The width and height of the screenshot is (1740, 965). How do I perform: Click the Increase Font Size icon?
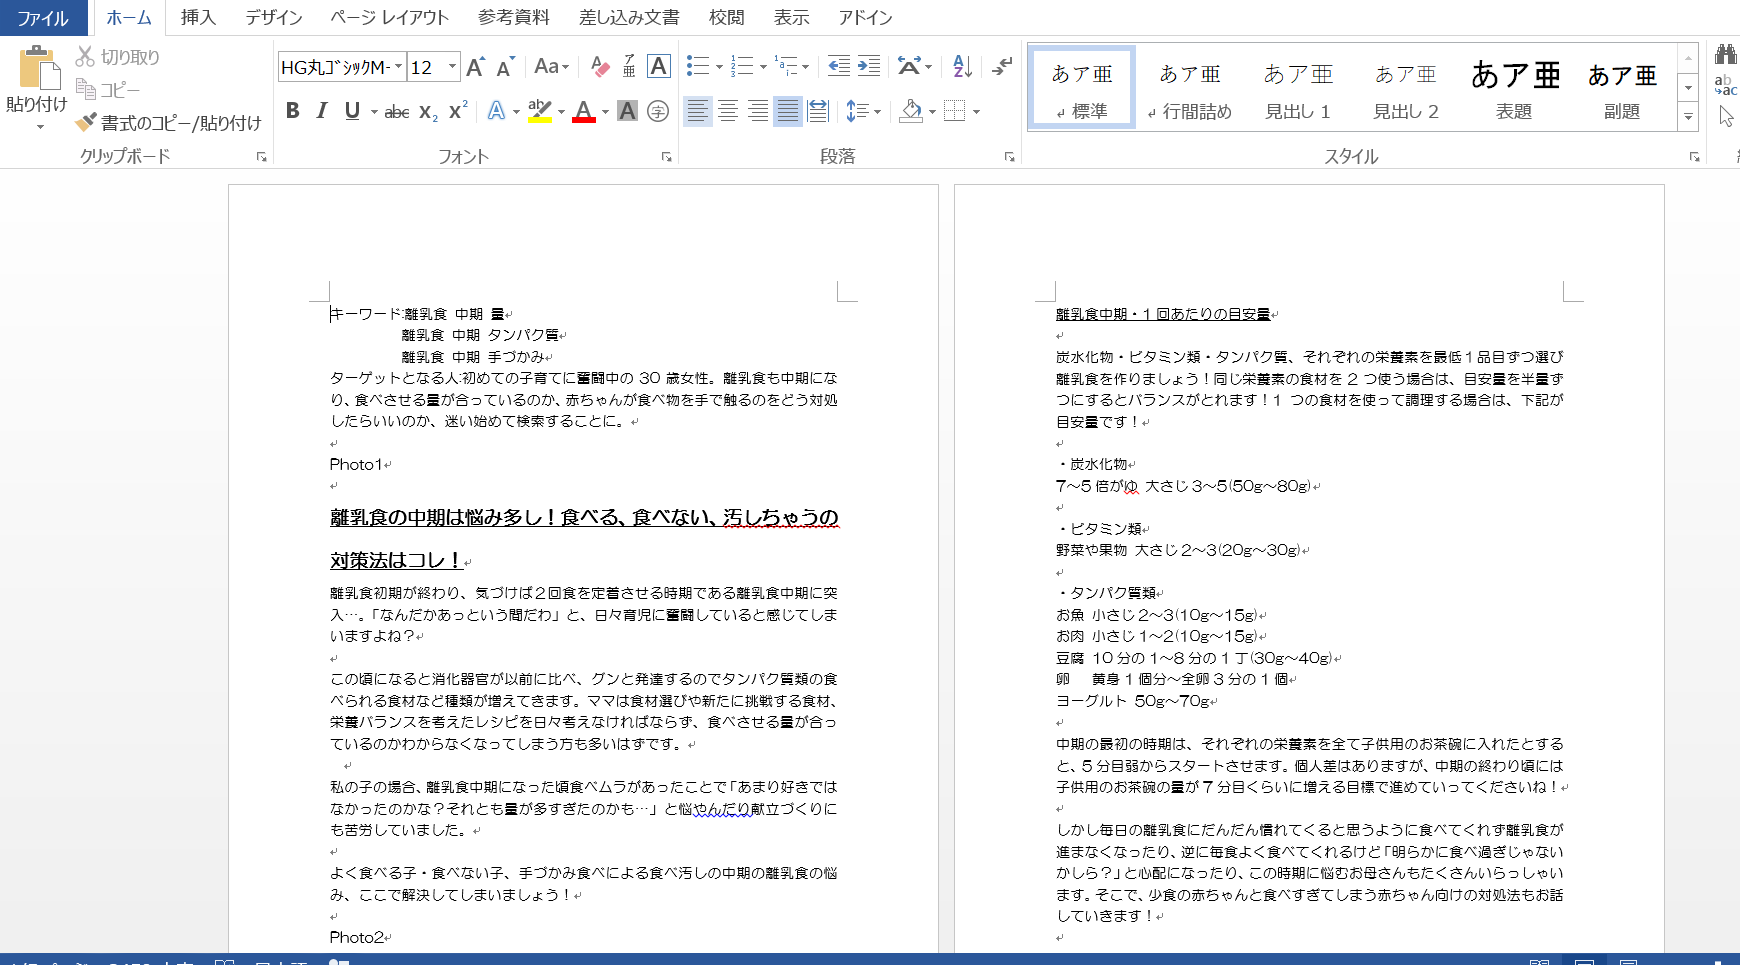(x=476, y=67)
